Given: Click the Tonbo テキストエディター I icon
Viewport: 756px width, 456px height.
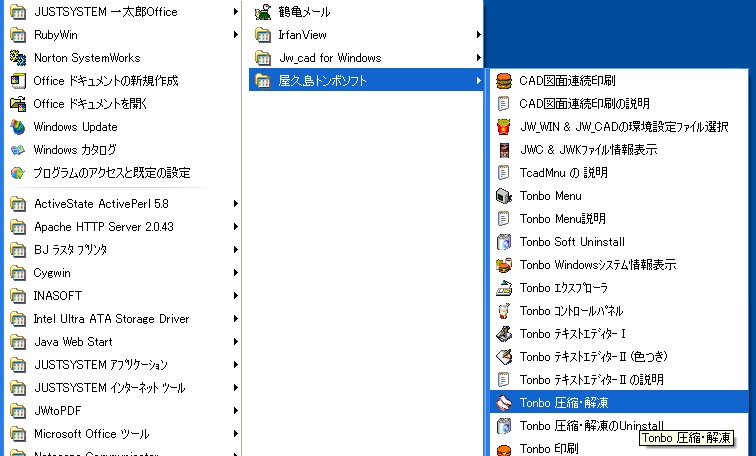Looking at the screenshot, I should coord(503,334).
